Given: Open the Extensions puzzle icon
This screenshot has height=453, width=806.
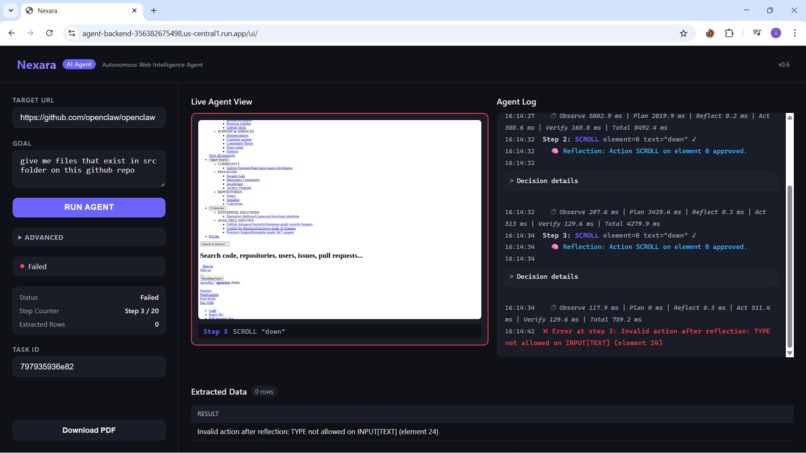Looking at the screenshot, I should point(729,33).
